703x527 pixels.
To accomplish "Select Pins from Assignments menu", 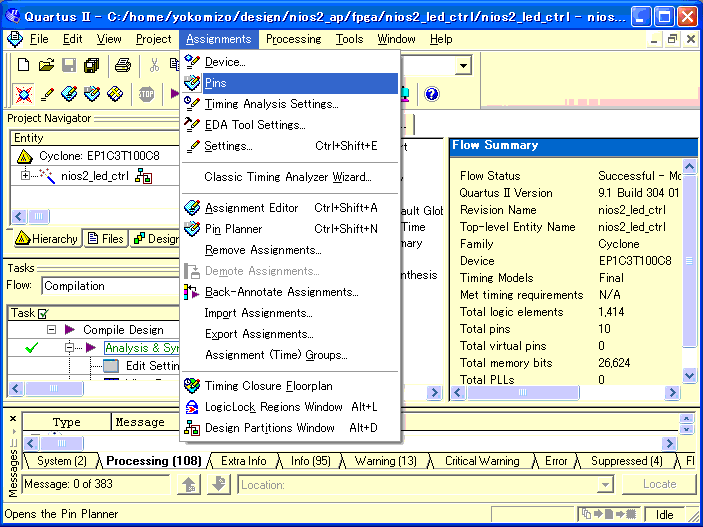I will [290, 83].
